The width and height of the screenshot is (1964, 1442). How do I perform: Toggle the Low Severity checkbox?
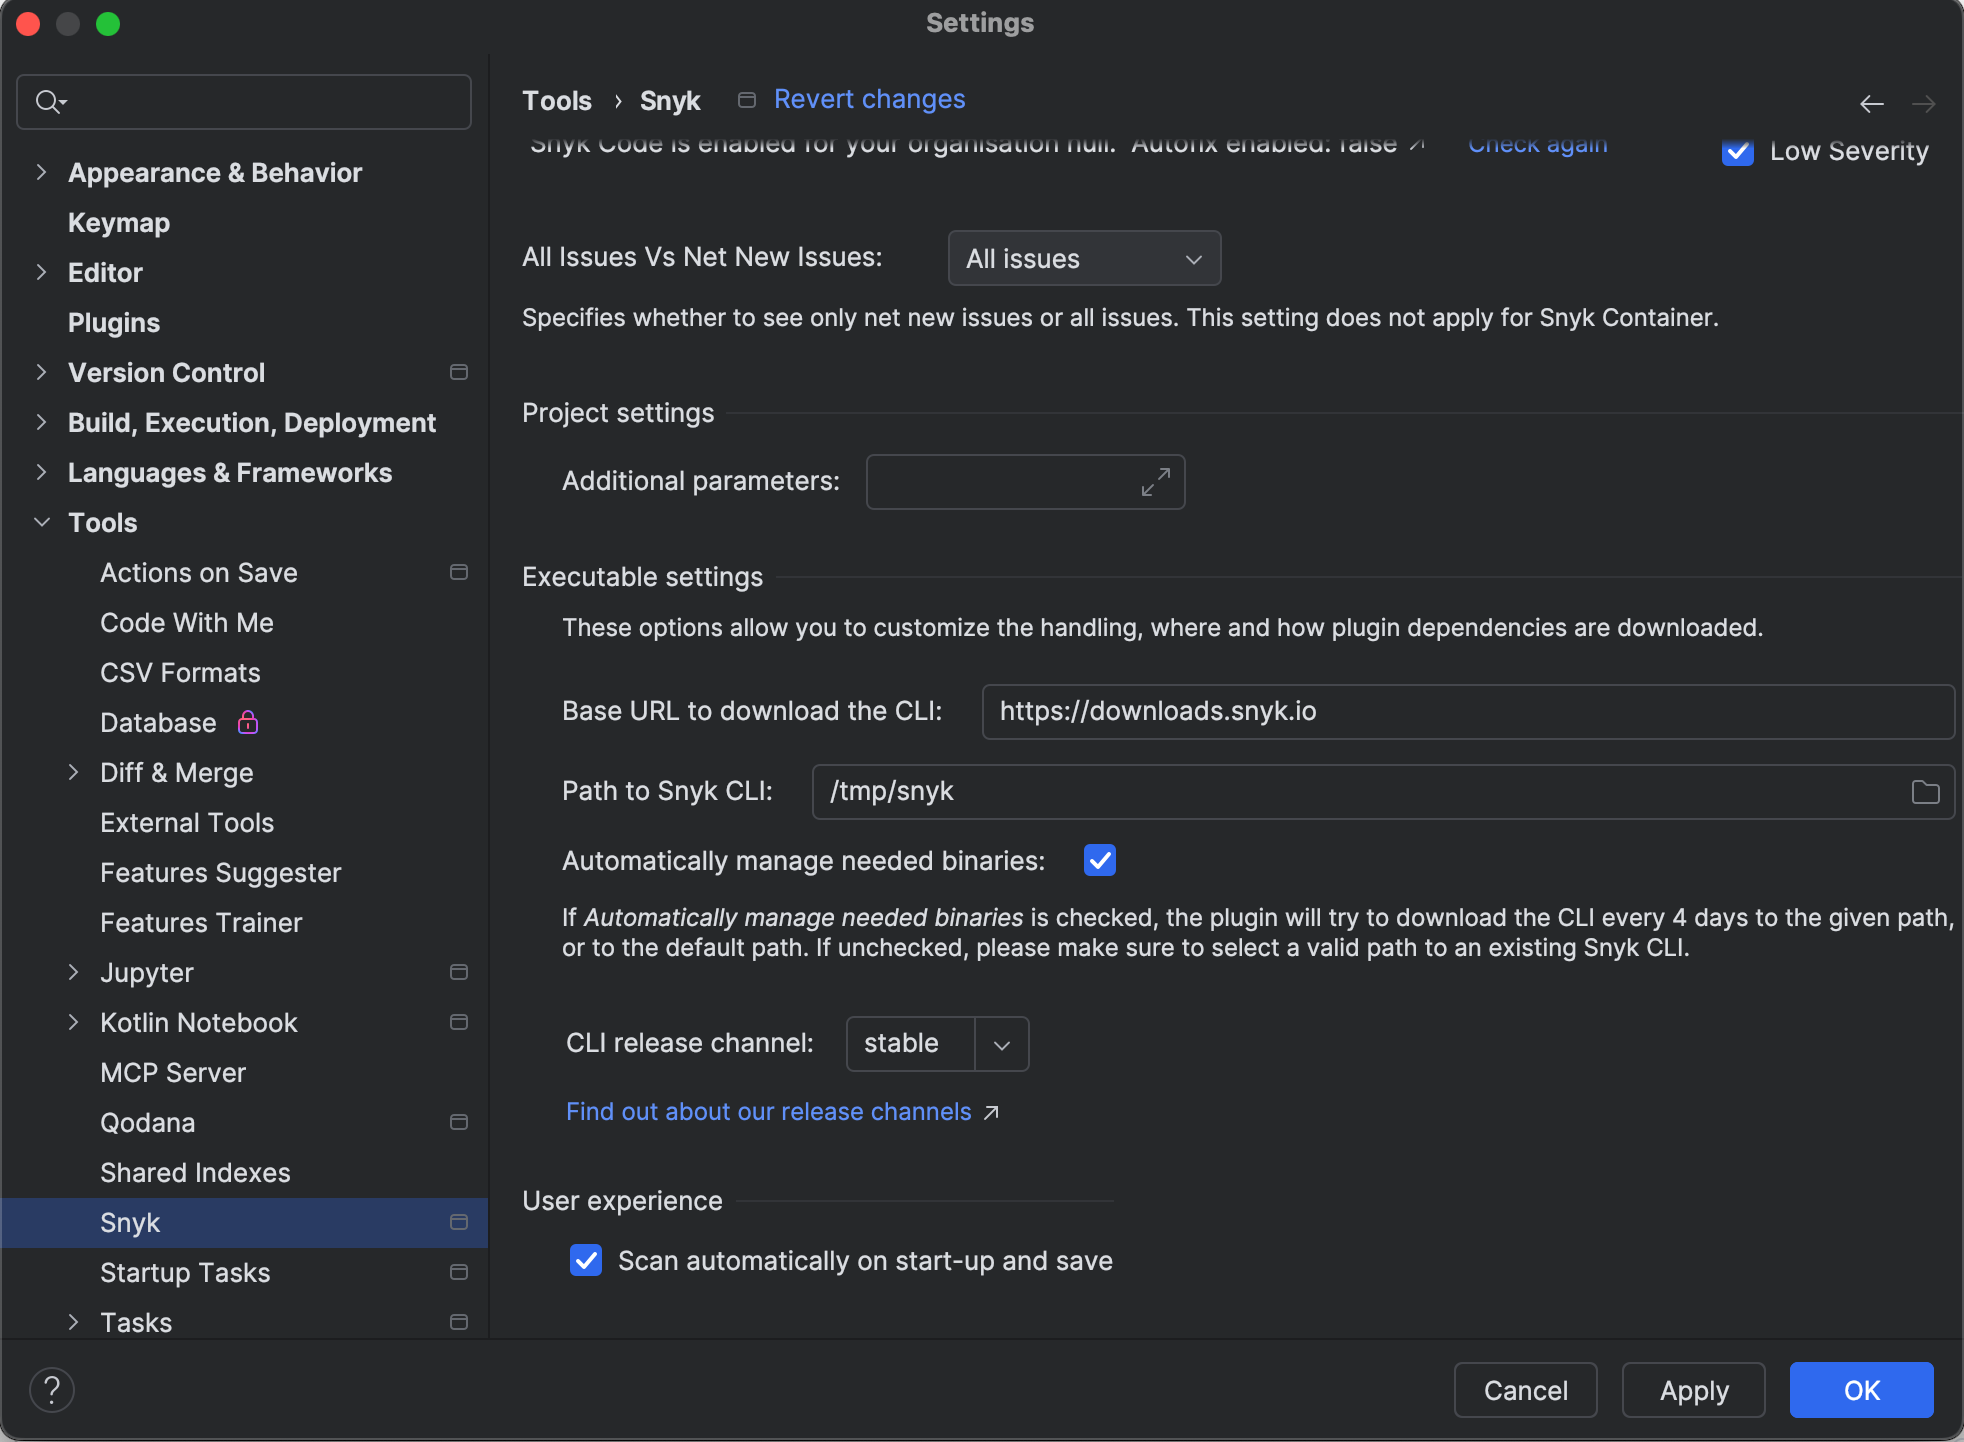tap(1737, 152)
